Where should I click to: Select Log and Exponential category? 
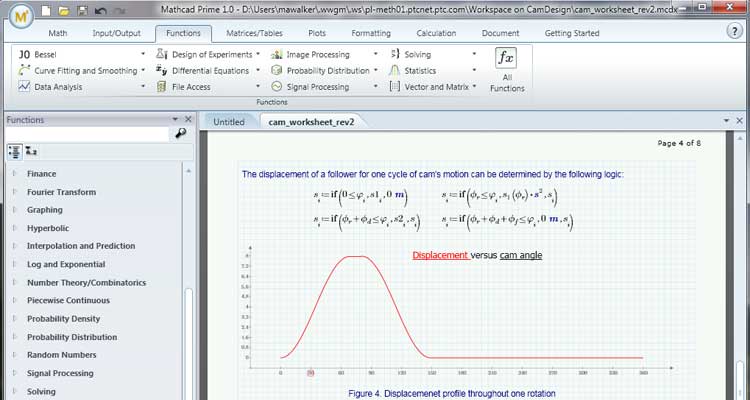coord(66,264)
